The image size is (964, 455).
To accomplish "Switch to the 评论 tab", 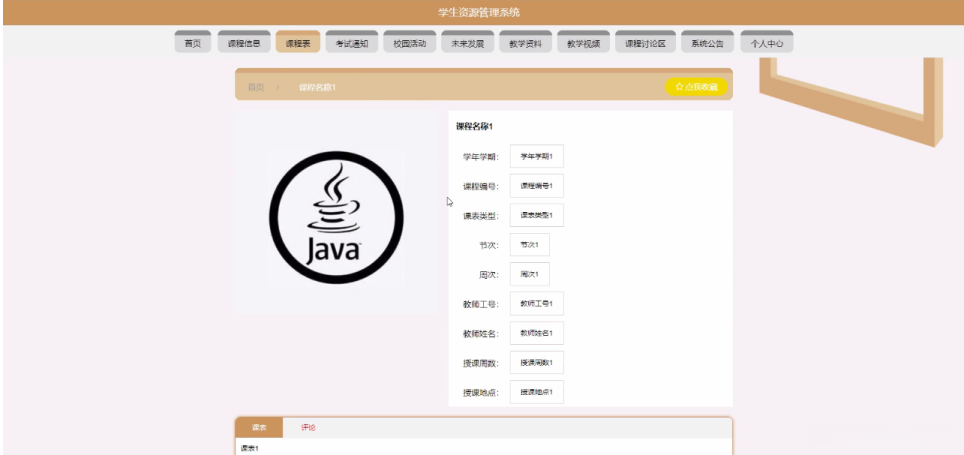I will [308, 427].
